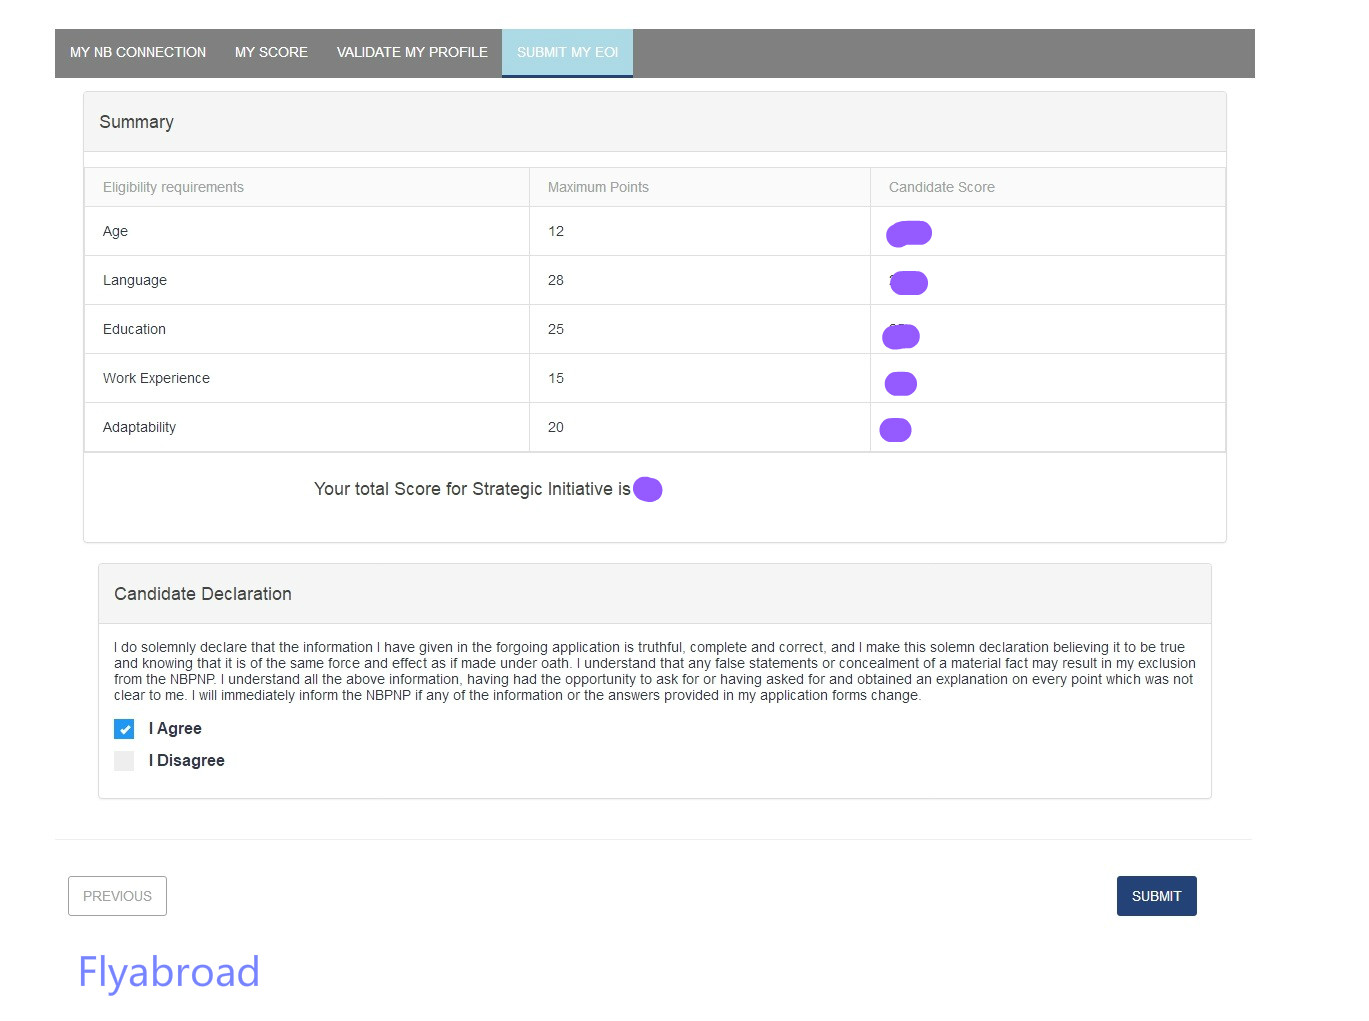Click the Flyabroad watermark text

pyautogui.click(x=169, y=972)
